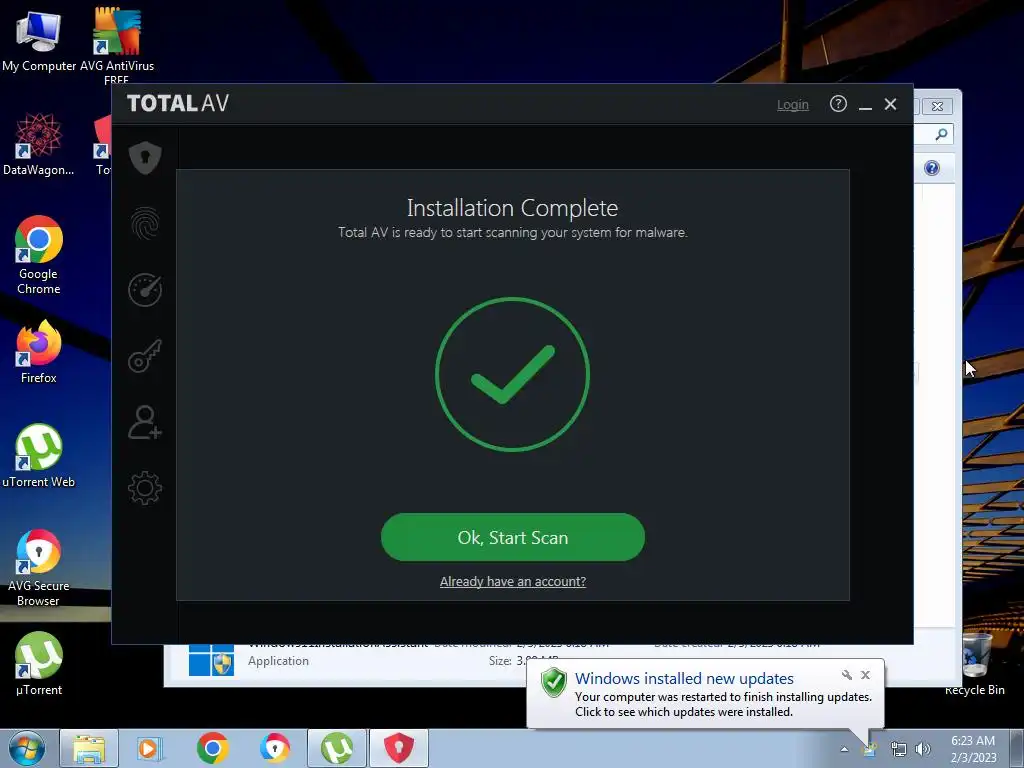Click the search magnifier in the Explorer window
Screen dimensions: 1024x768
940,135
